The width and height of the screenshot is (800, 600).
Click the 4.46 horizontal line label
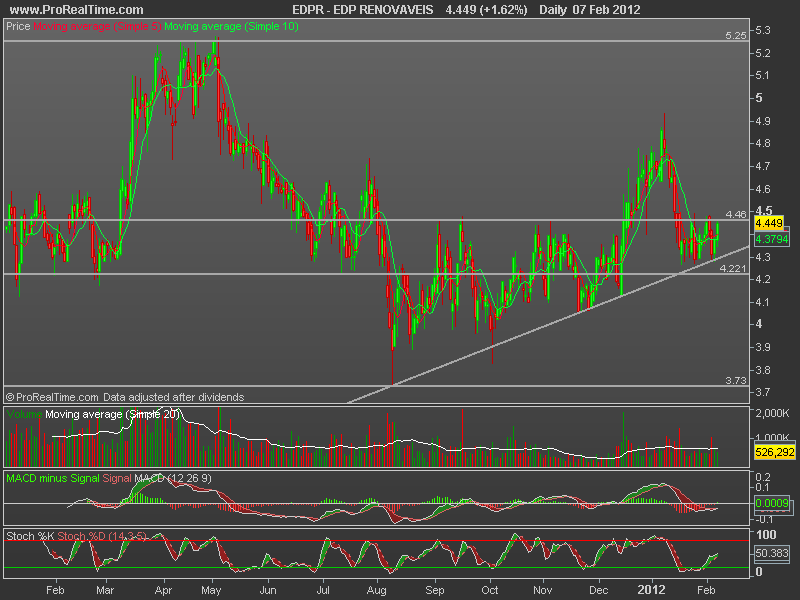736,214
